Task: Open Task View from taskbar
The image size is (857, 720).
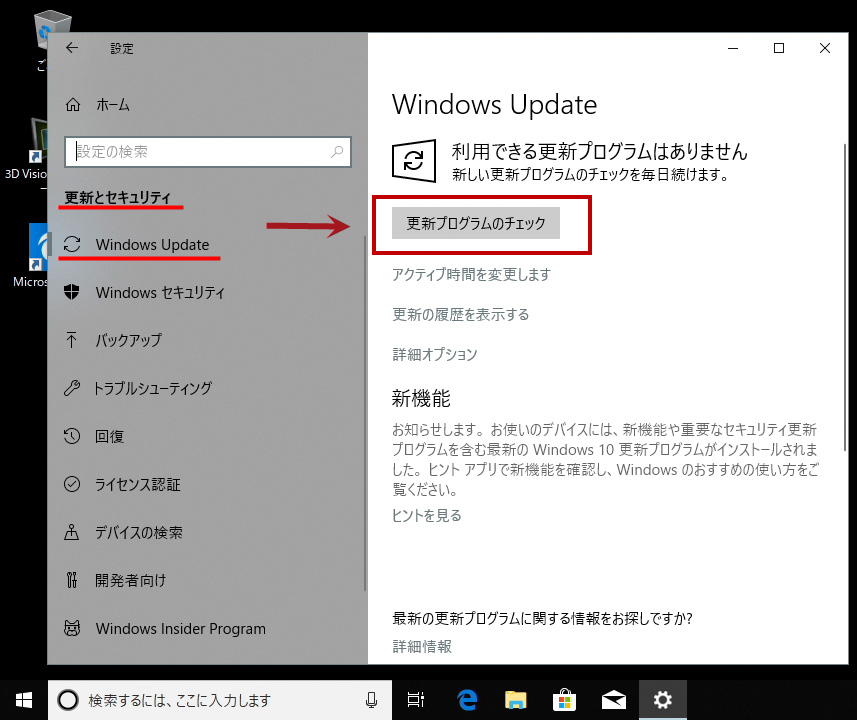Action: (x=416, y=700)
